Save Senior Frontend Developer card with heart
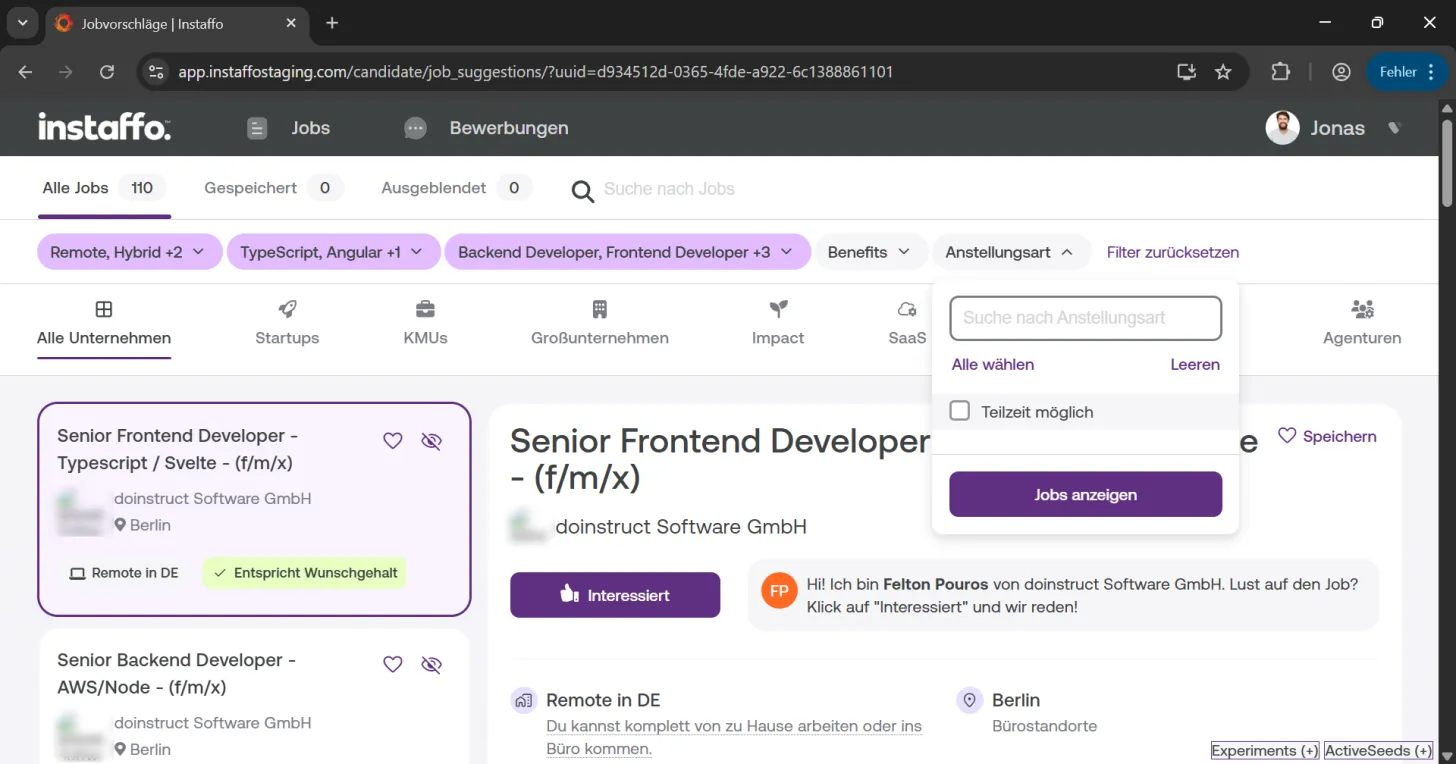1456x764 pixels. [x=393, y=441]
